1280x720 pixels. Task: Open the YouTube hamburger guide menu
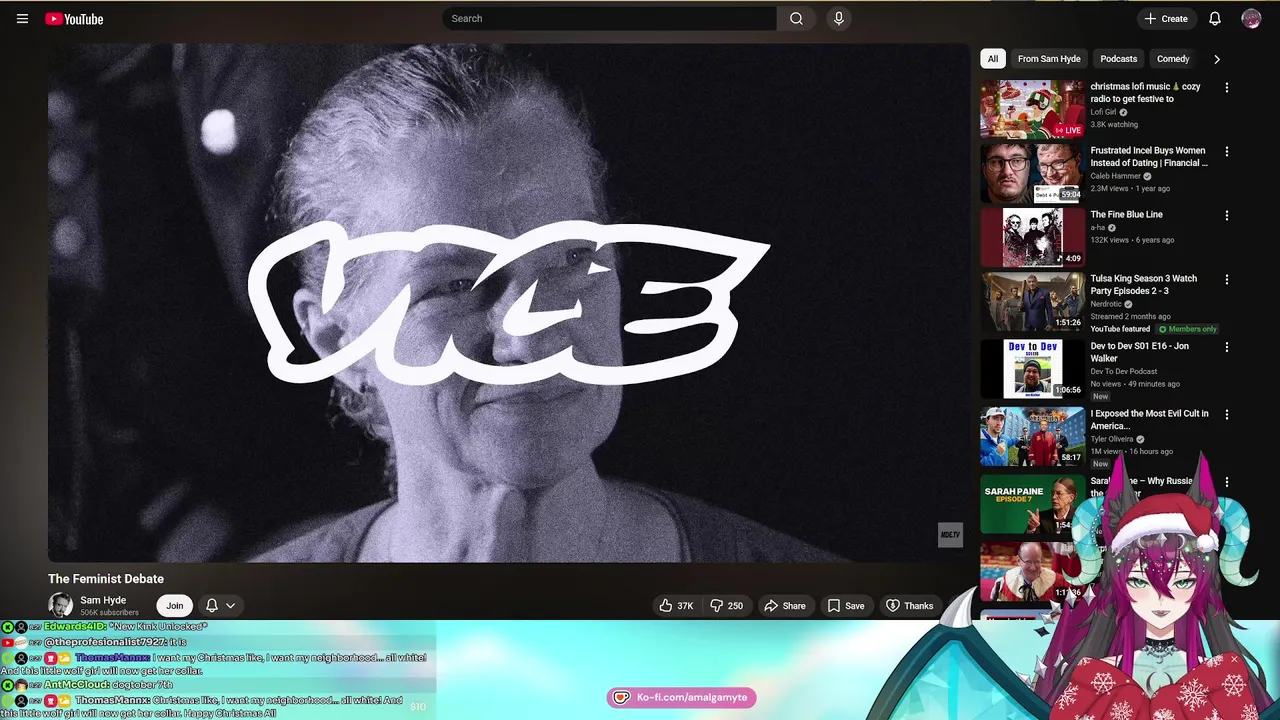[22, 18]
